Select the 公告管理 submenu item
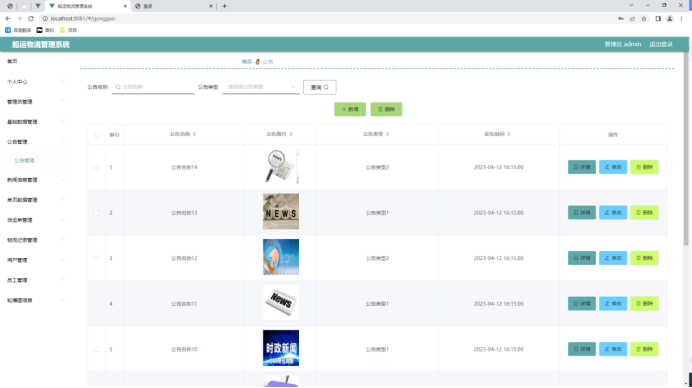The image size is (692, 388). click(x=35, y=161)
